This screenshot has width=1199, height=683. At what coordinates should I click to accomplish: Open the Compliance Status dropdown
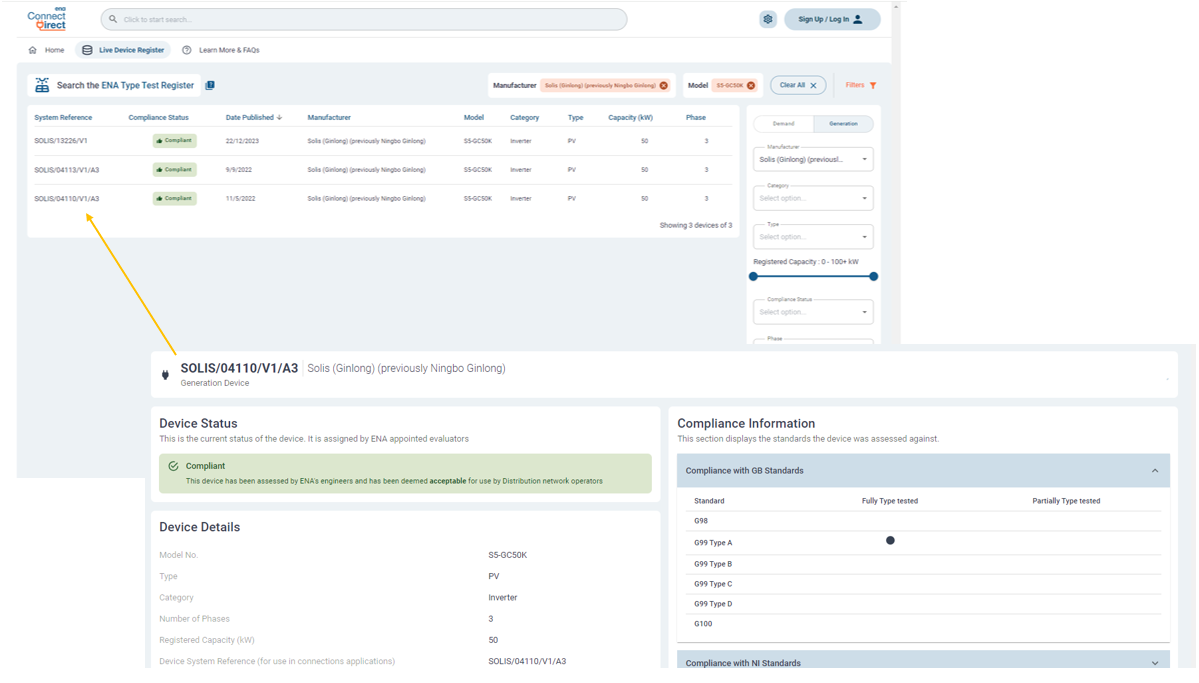pyautogui.click(x=813, y=312)
